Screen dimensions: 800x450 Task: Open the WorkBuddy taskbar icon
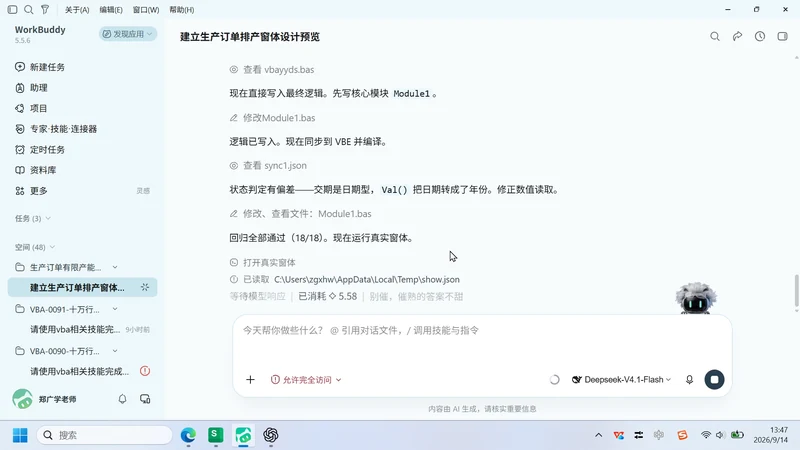[243, 435]
